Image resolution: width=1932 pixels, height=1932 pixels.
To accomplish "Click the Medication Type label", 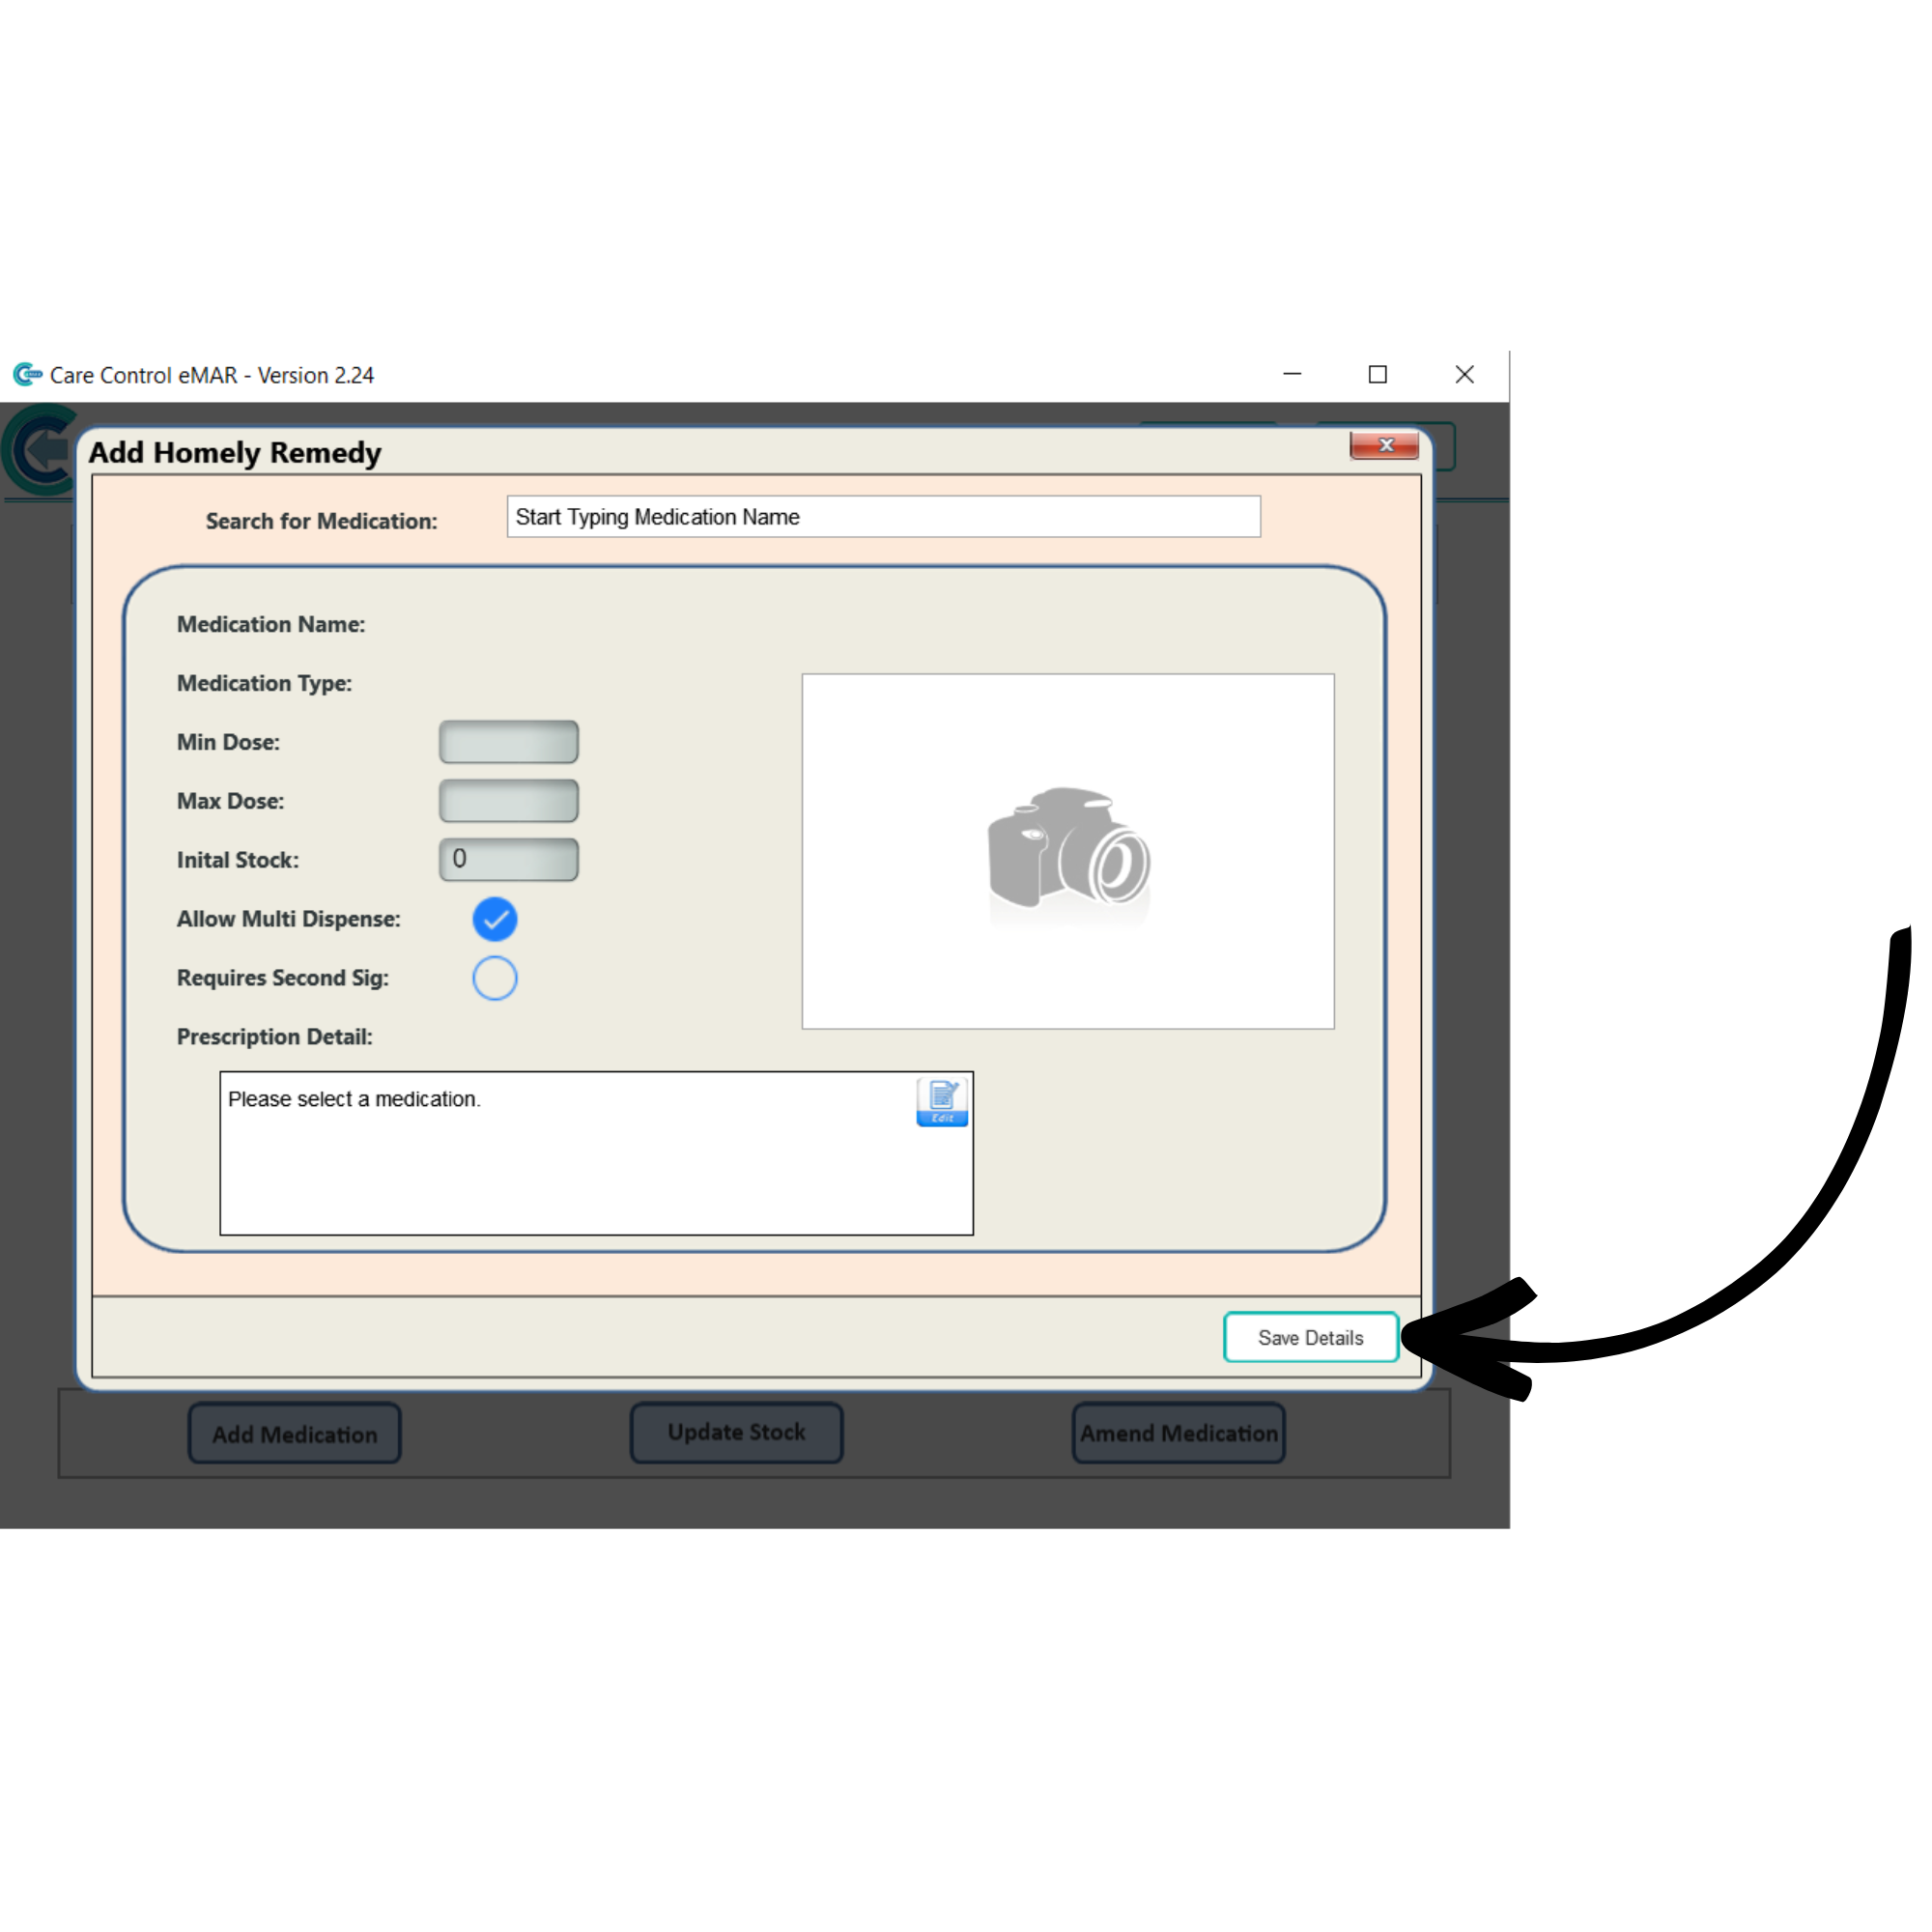I will coord(264,683).
